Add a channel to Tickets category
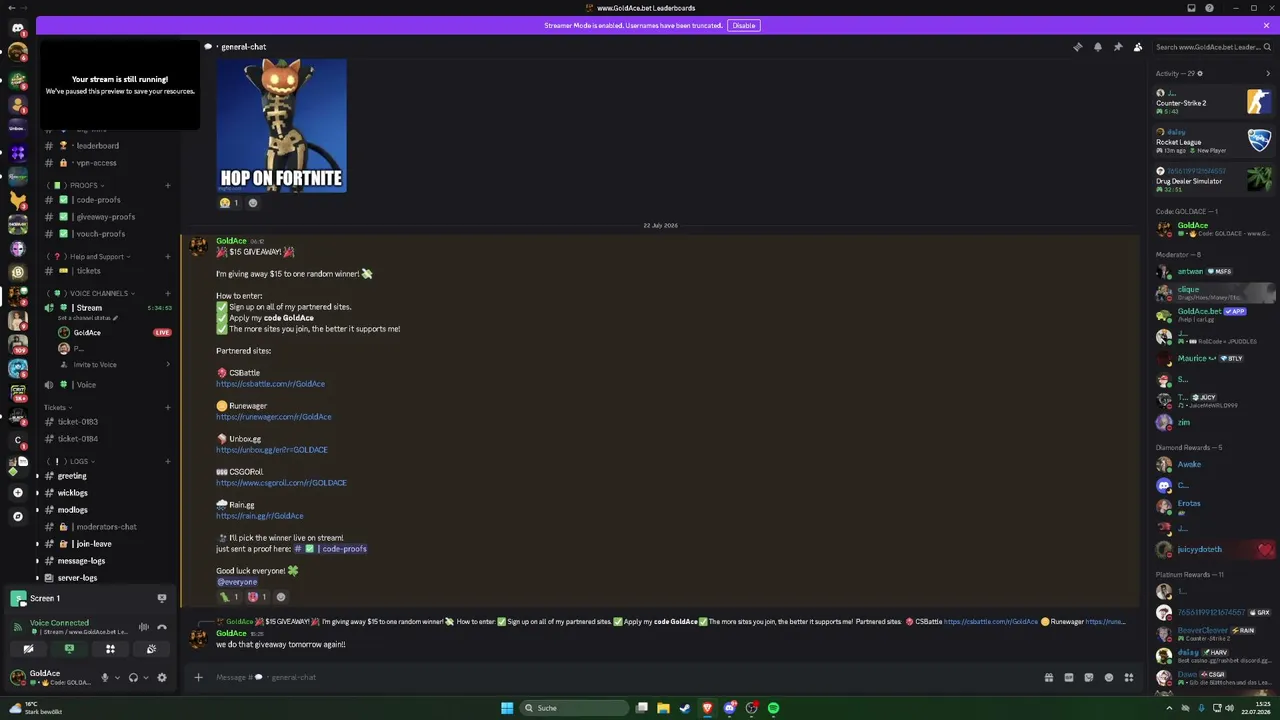 [x=167, y=408]
